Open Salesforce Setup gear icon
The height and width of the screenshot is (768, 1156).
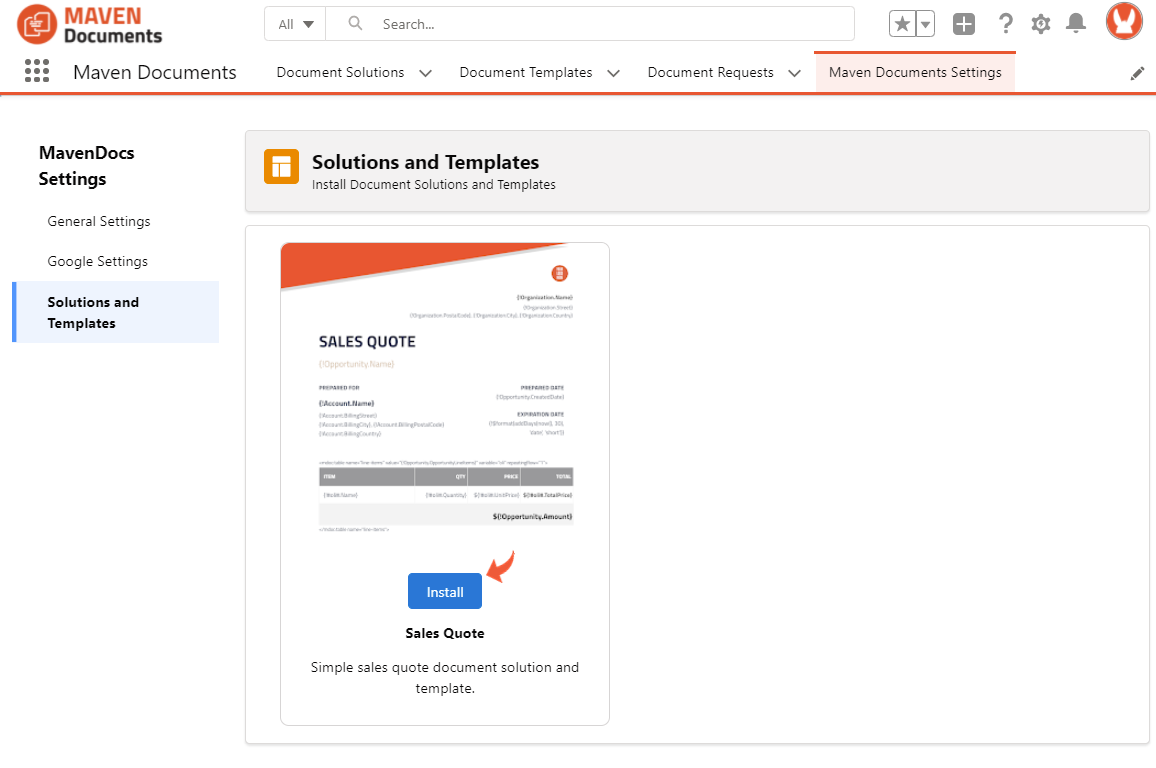click(x=1040, y=23)
